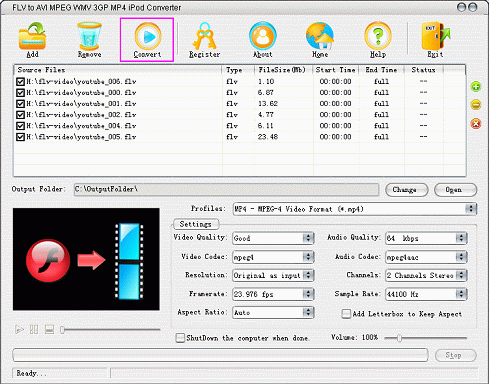Toggle ShutDown the computer when done
489x384 pixels.
(x=180, y=338)
